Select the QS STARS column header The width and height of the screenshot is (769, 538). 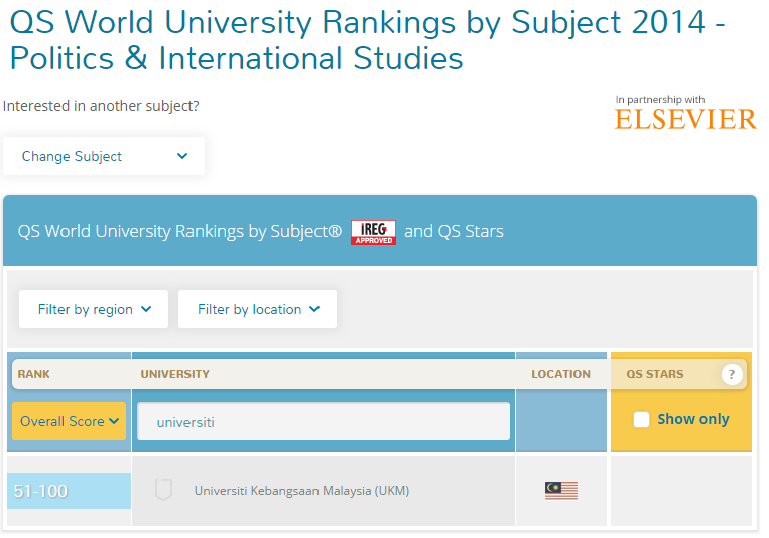[655, 374]
